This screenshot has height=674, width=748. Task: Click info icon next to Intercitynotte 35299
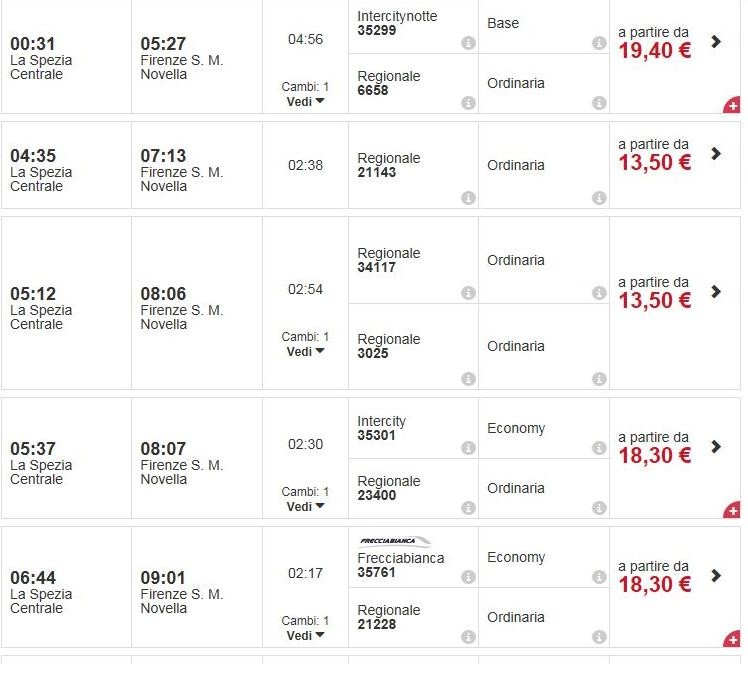[x=468, y=43]
